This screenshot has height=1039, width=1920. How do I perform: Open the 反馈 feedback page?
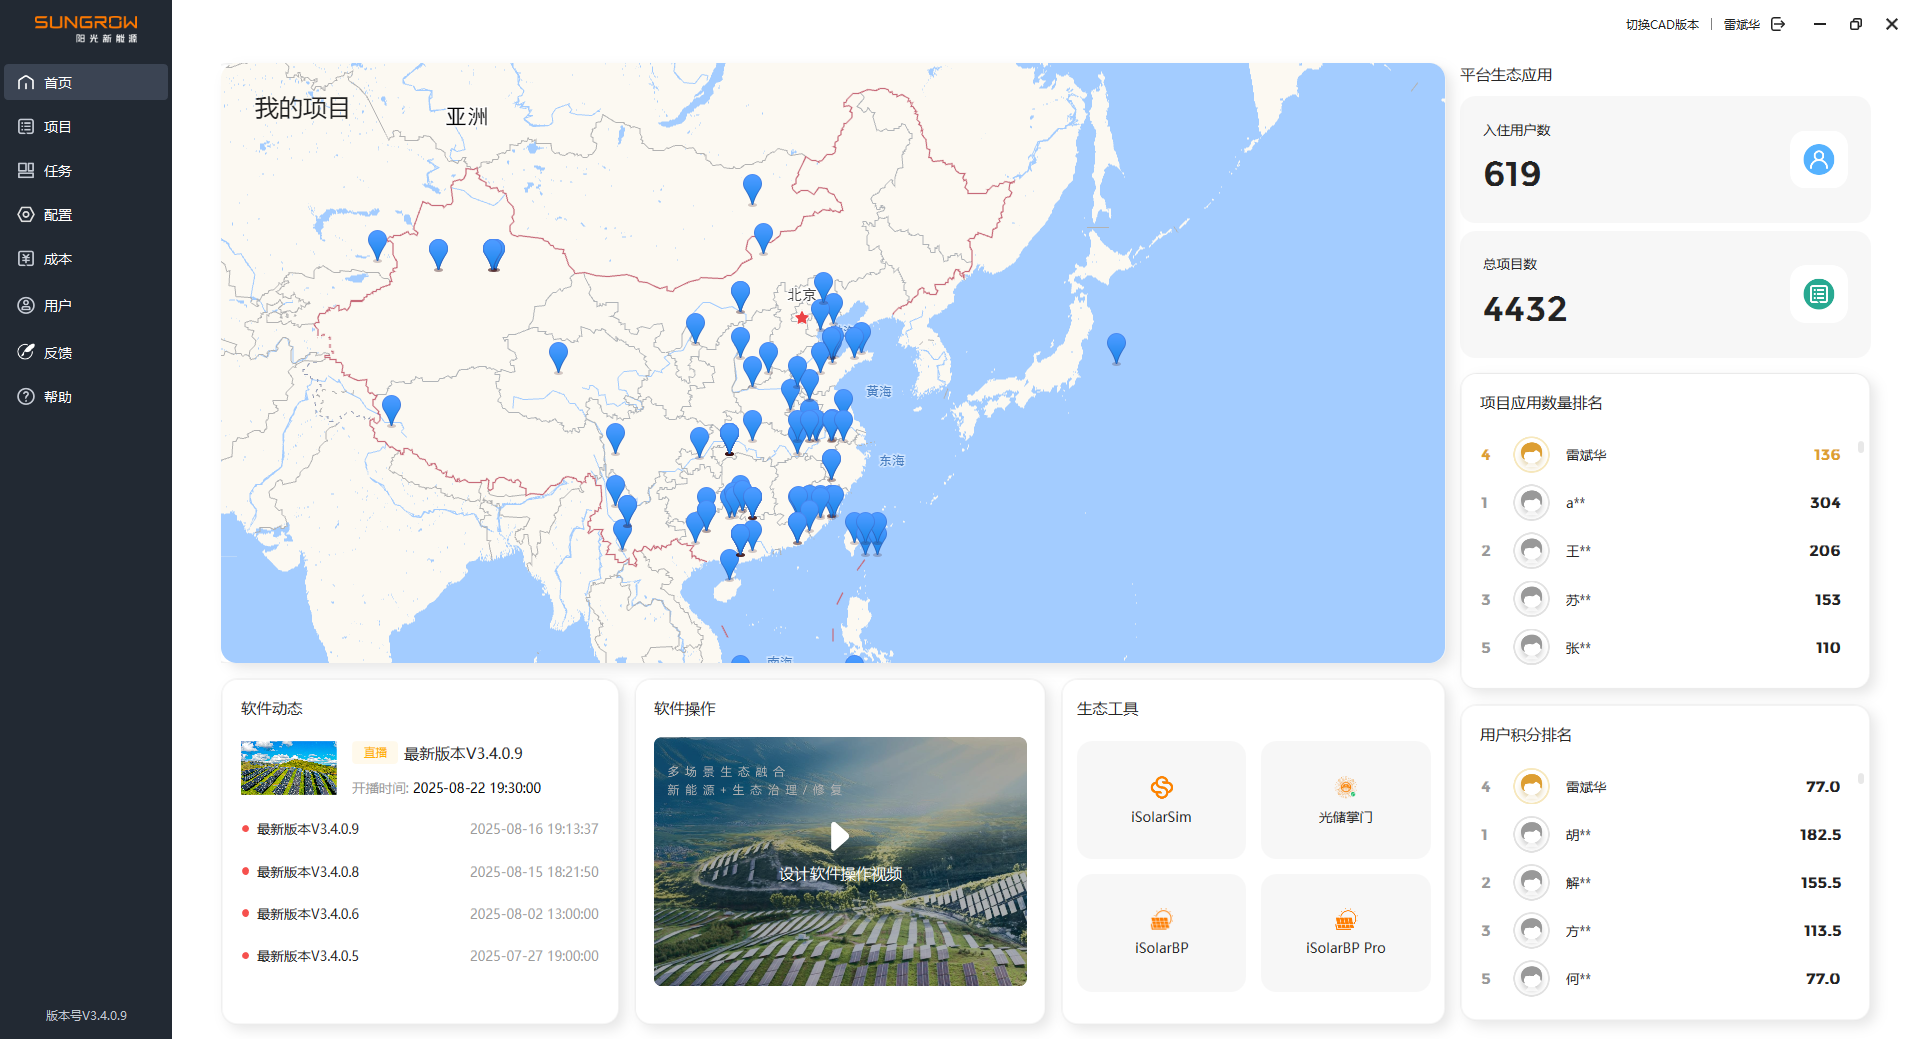click(58, 353)
